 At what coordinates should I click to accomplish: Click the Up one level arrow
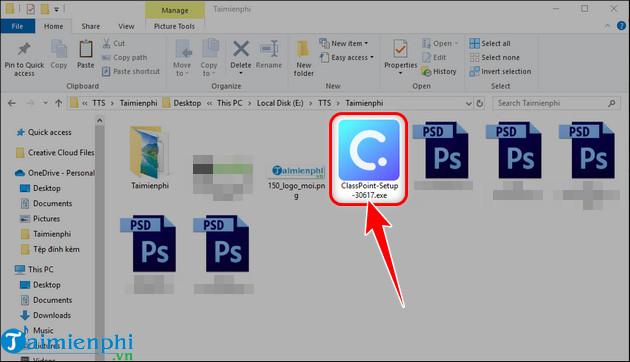pos(59,103)
